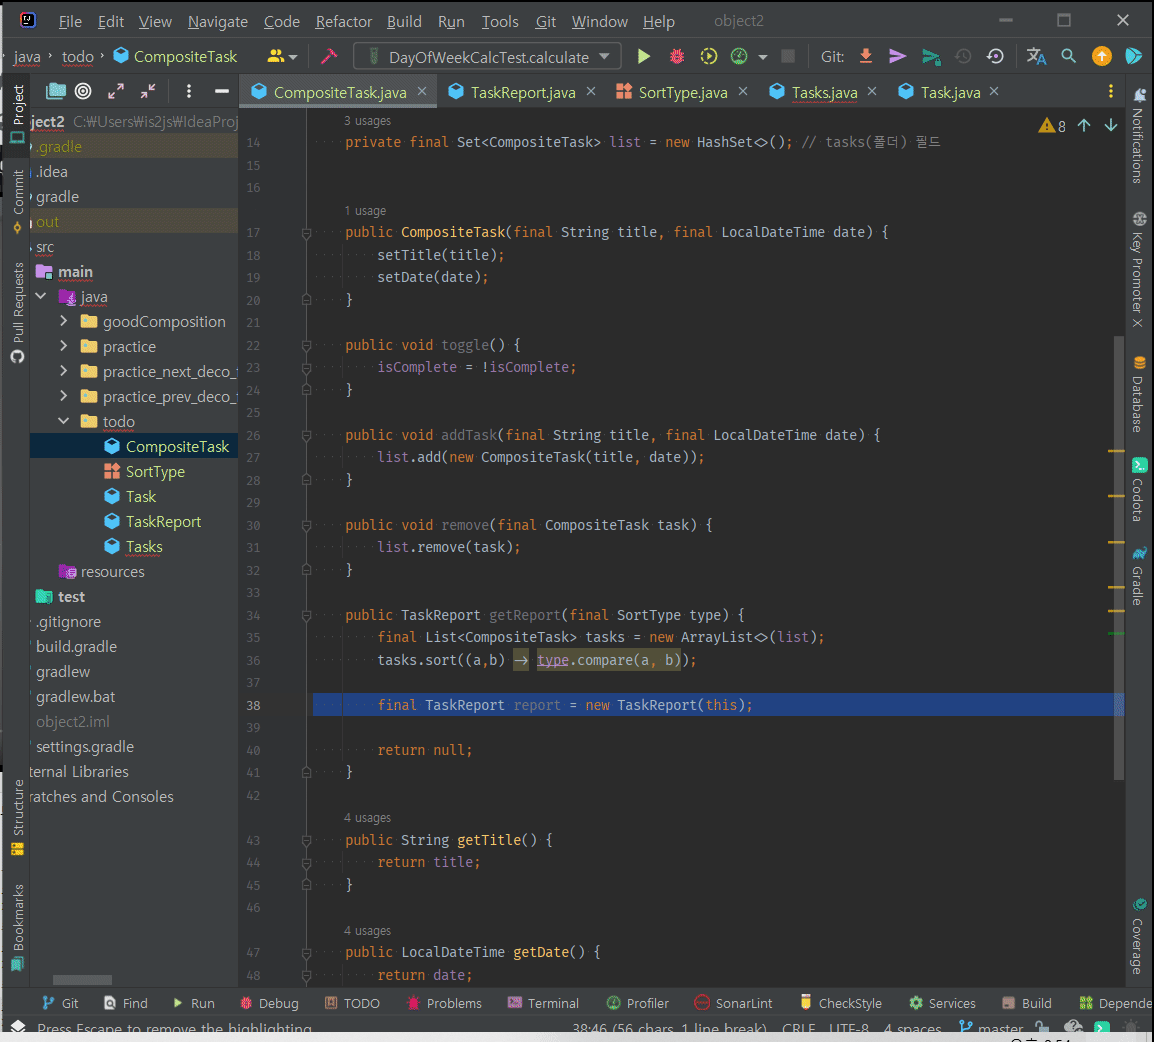Click the Project panel horizontal scrollbar
This screenshot has height=1042, width=1154.
[82, 980]
